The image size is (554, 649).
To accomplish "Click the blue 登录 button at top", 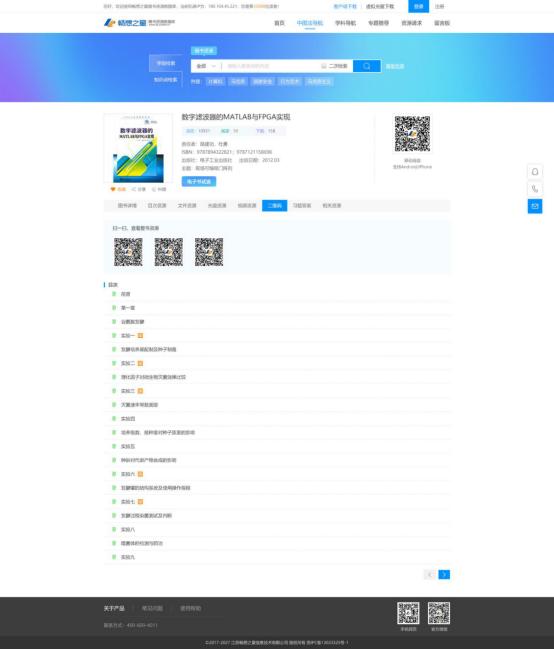I will point(419,6).
